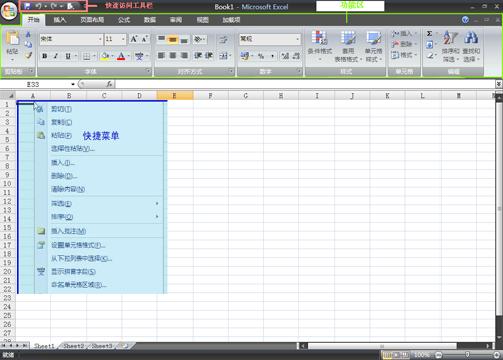Open the number format dropdown
The width and height of the screenshot is (503, 360).
297,39
